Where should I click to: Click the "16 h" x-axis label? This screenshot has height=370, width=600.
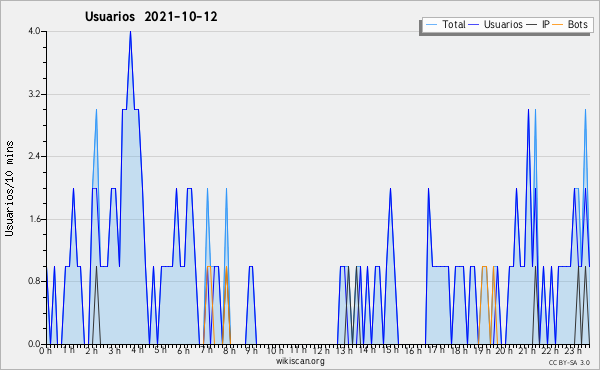[413, 350]
